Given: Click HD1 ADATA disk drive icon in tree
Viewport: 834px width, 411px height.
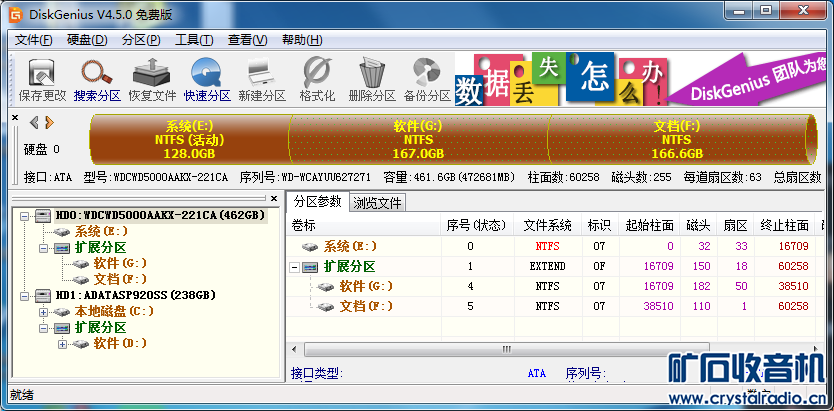Looking at the screenshot, I should (44, 295).
